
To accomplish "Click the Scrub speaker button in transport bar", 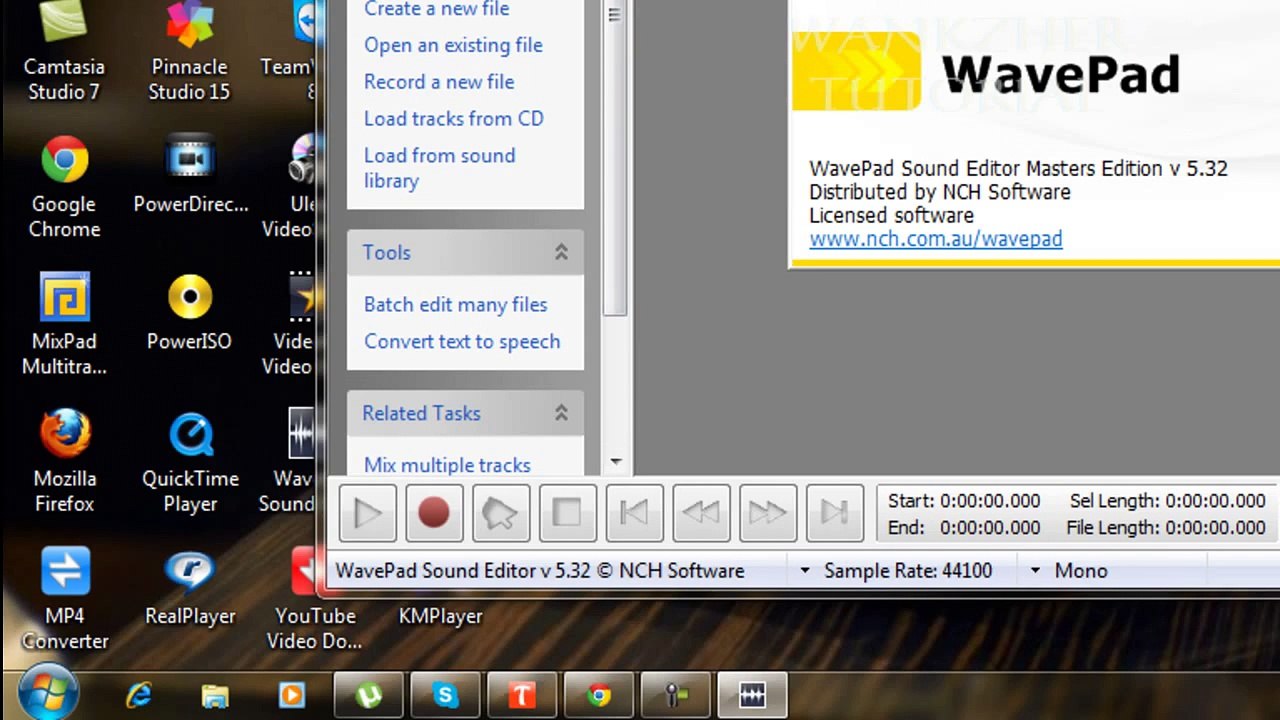I will [x=501, y=513].
